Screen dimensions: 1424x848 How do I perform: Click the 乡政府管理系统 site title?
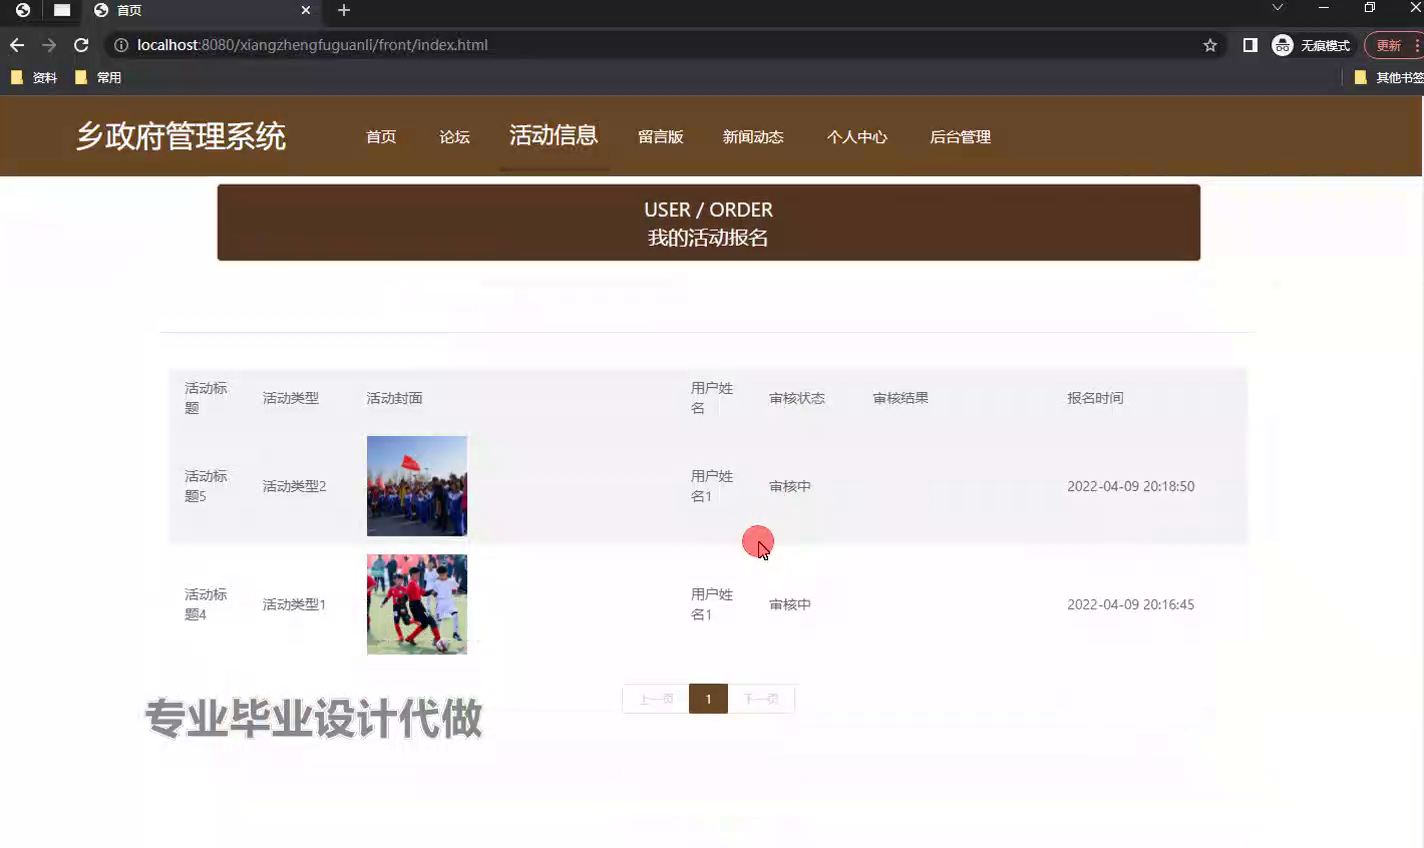tap(181, 136)
